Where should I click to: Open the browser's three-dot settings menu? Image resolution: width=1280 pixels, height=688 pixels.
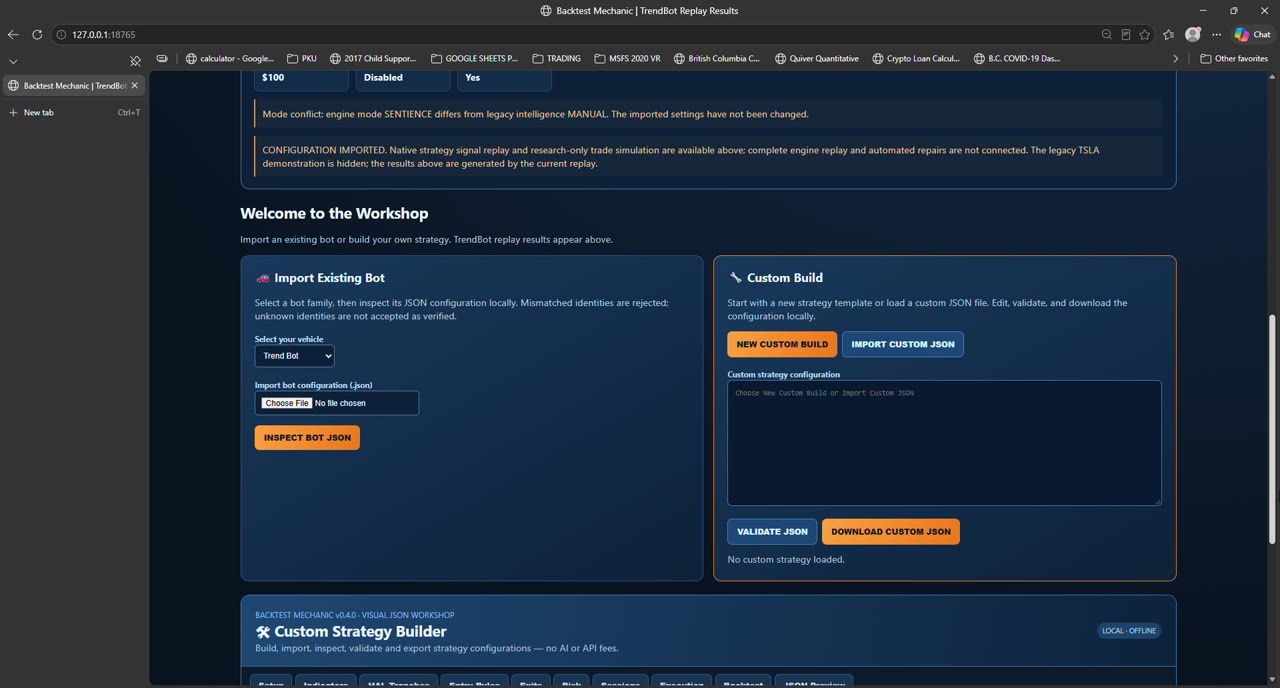pos(1217,34)
